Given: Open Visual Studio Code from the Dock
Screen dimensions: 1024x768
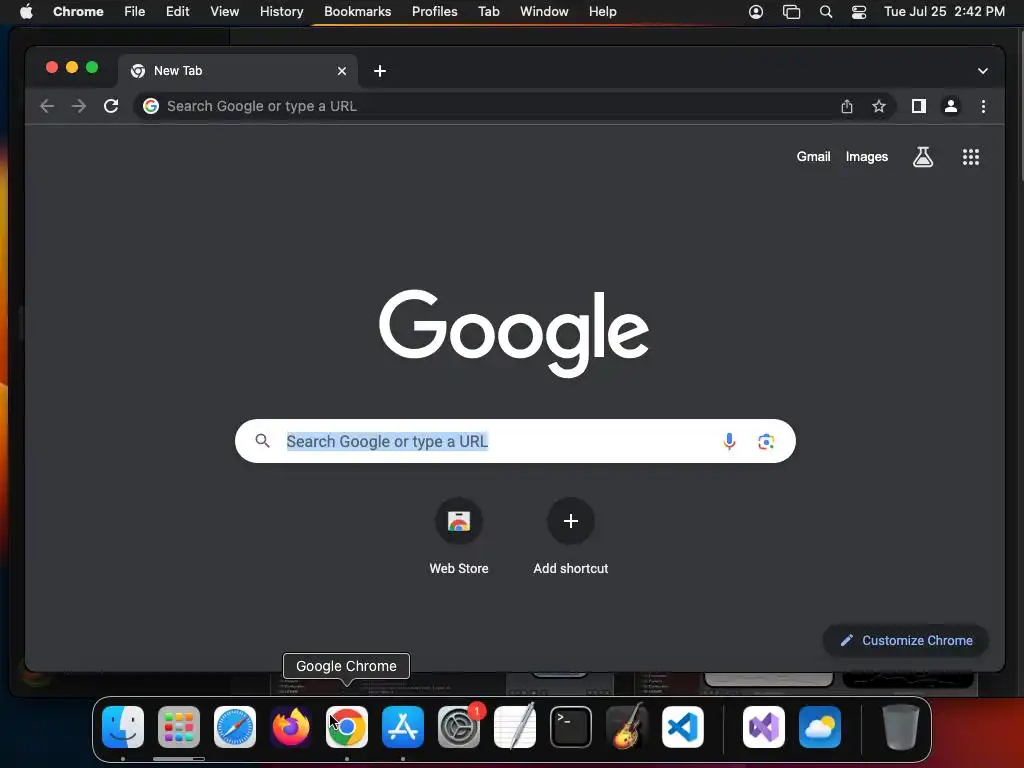Looking at the screenshot, I should [x=683, y=727].
